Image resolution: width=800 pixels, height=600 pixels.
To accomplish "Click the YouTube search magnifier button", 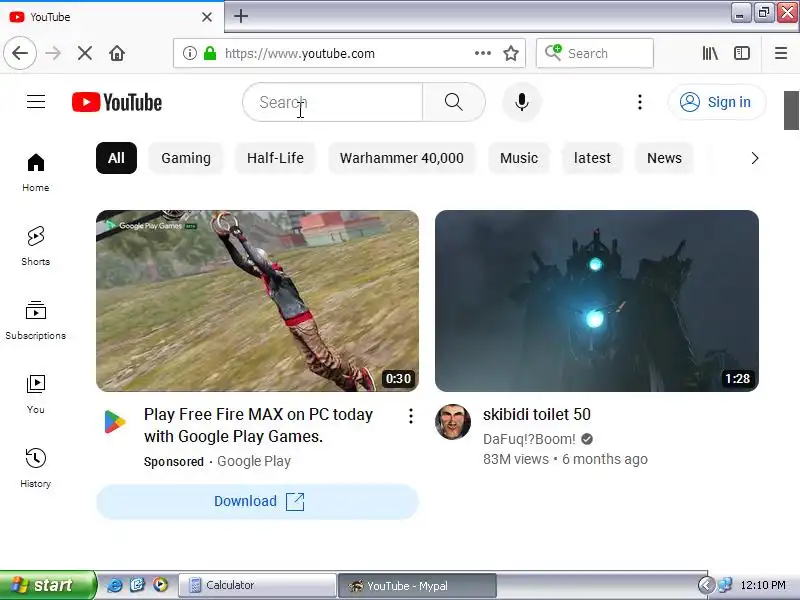I will [454, 102].
